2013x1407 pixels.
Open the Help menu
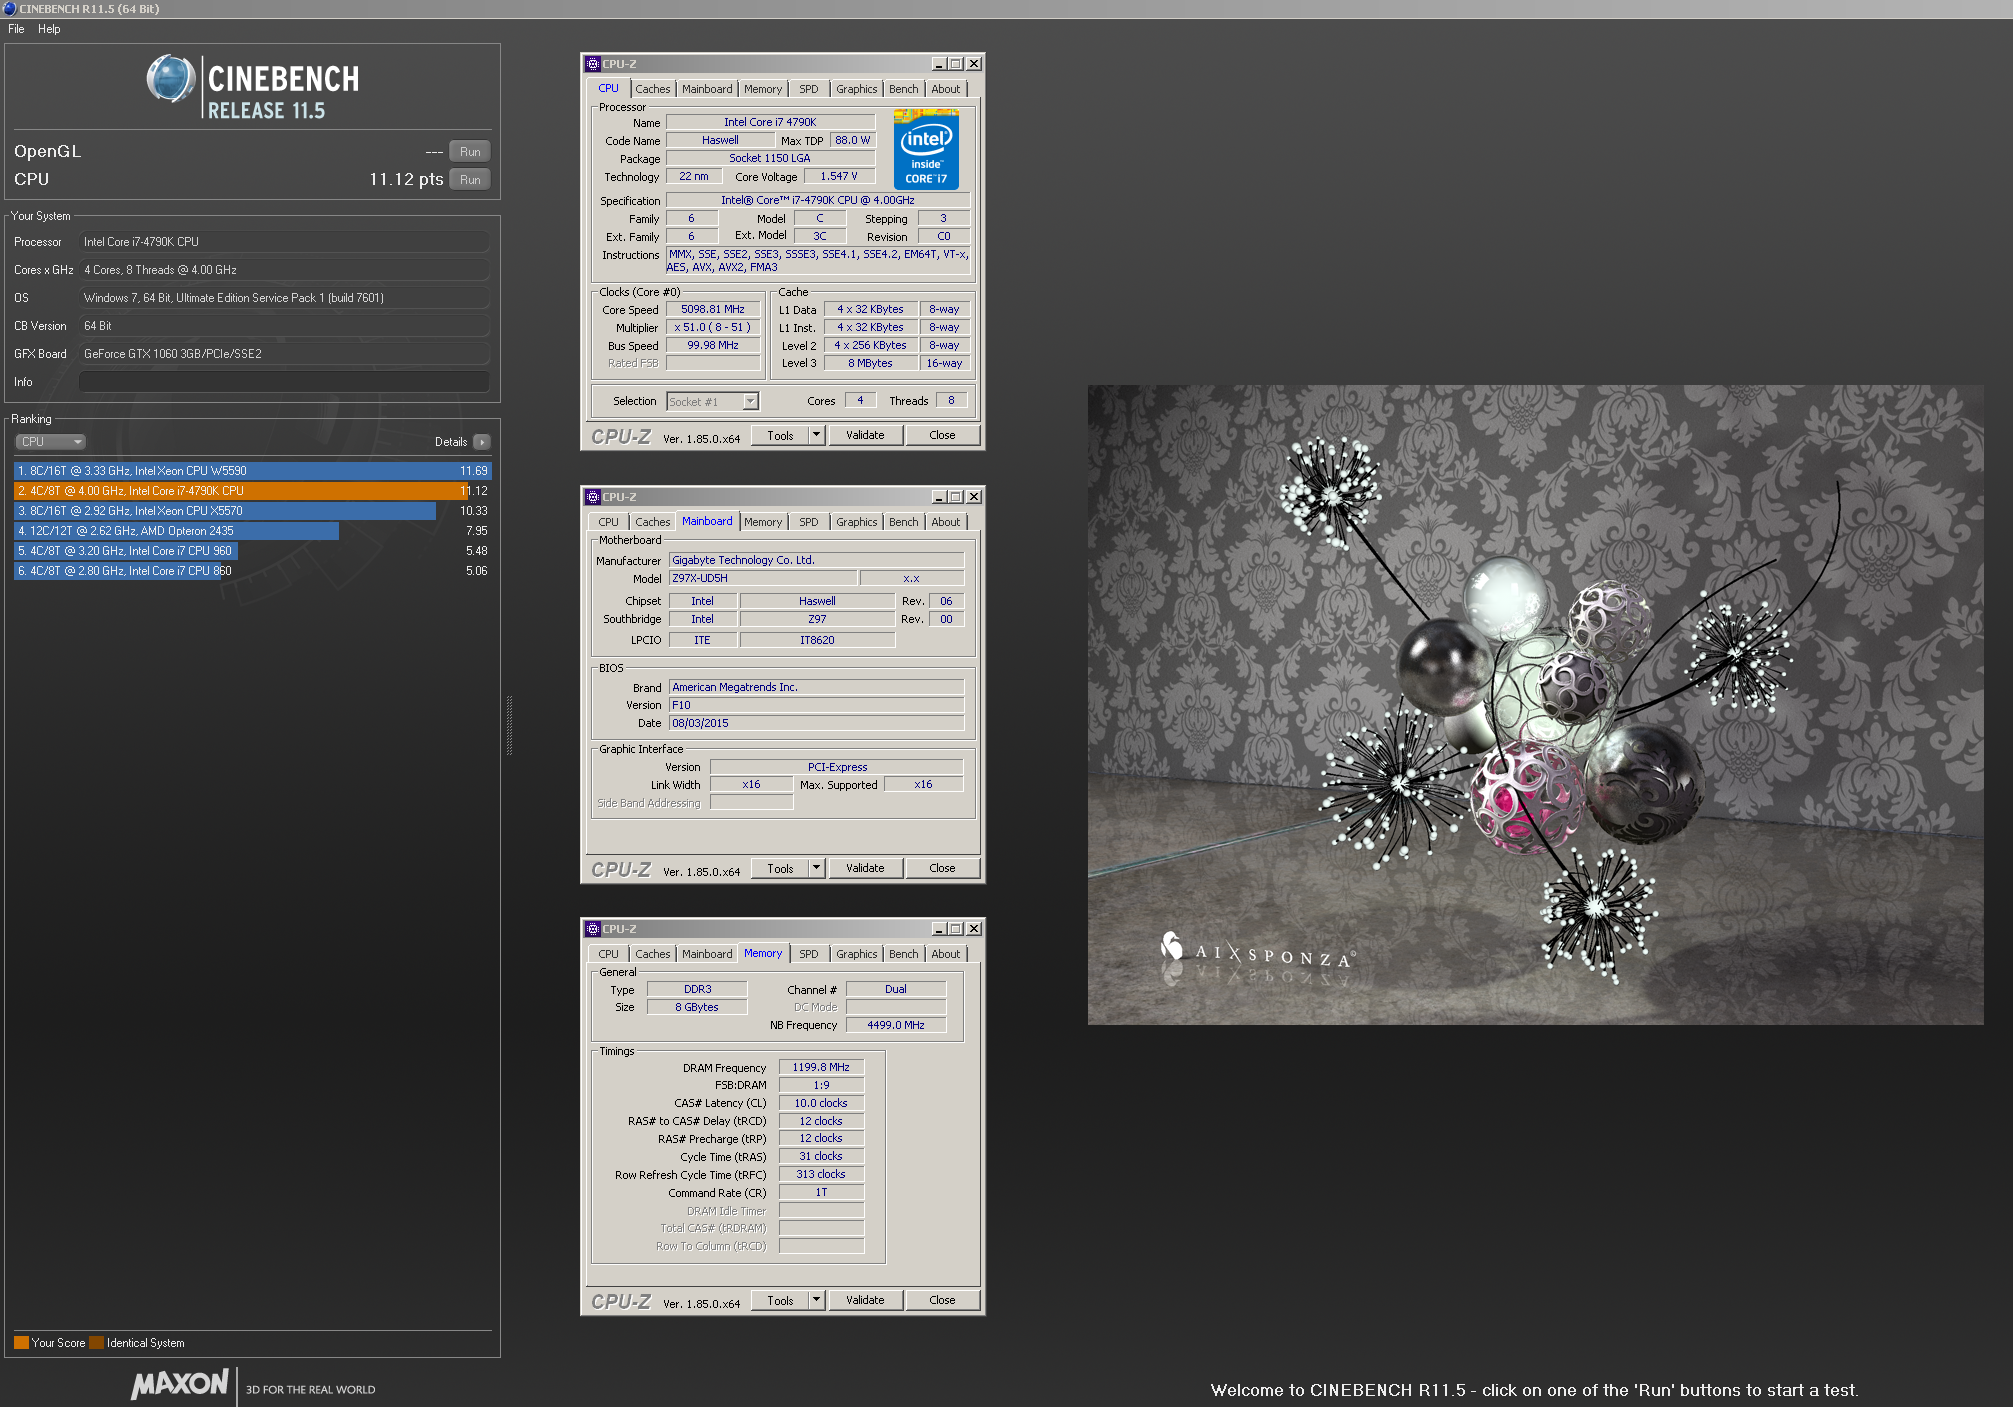[x=49, y=29]
